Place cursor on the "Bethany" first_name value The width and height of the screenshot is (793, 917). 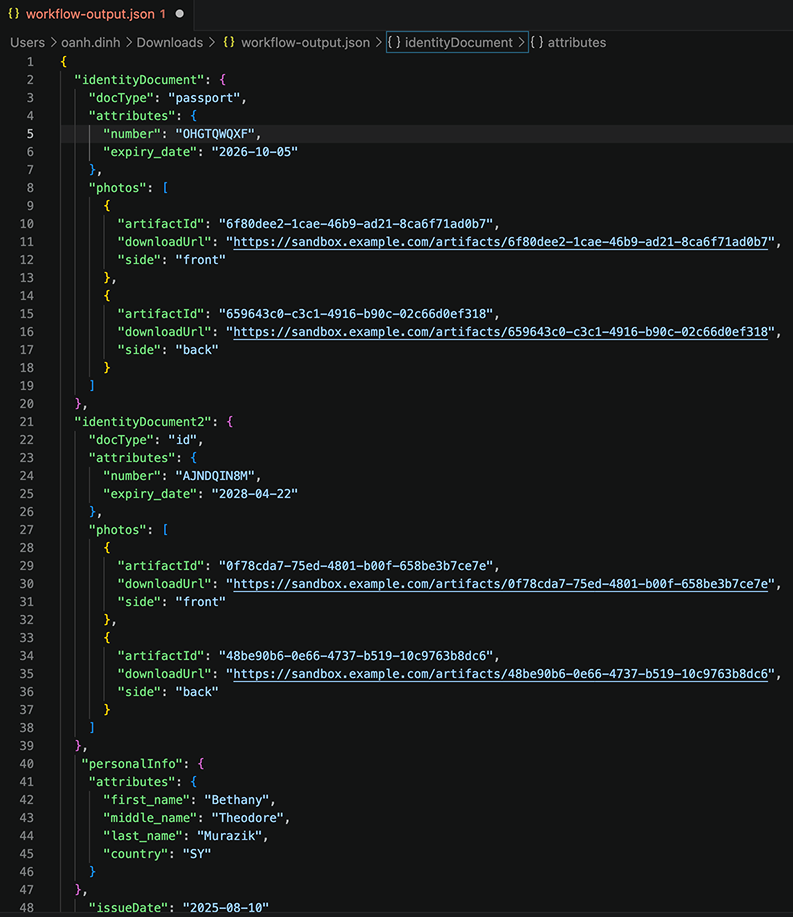tap(240, 799)
